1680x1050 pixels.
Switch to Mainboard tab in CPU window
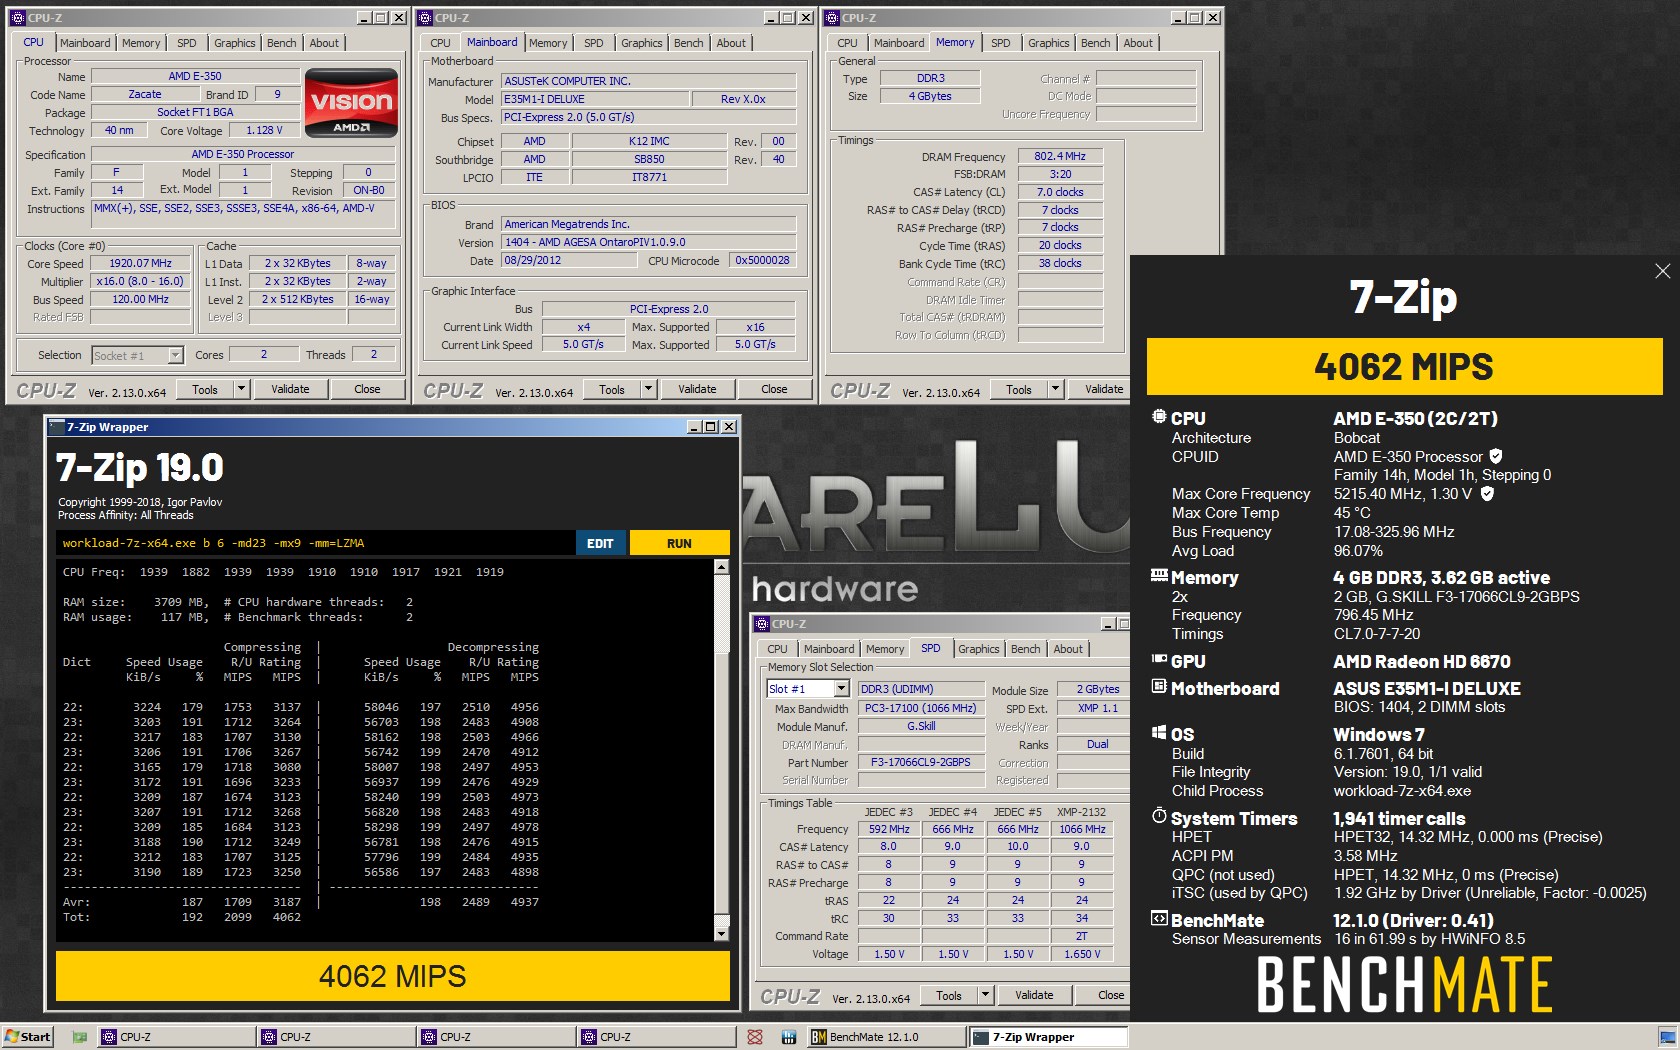[85, 43]
